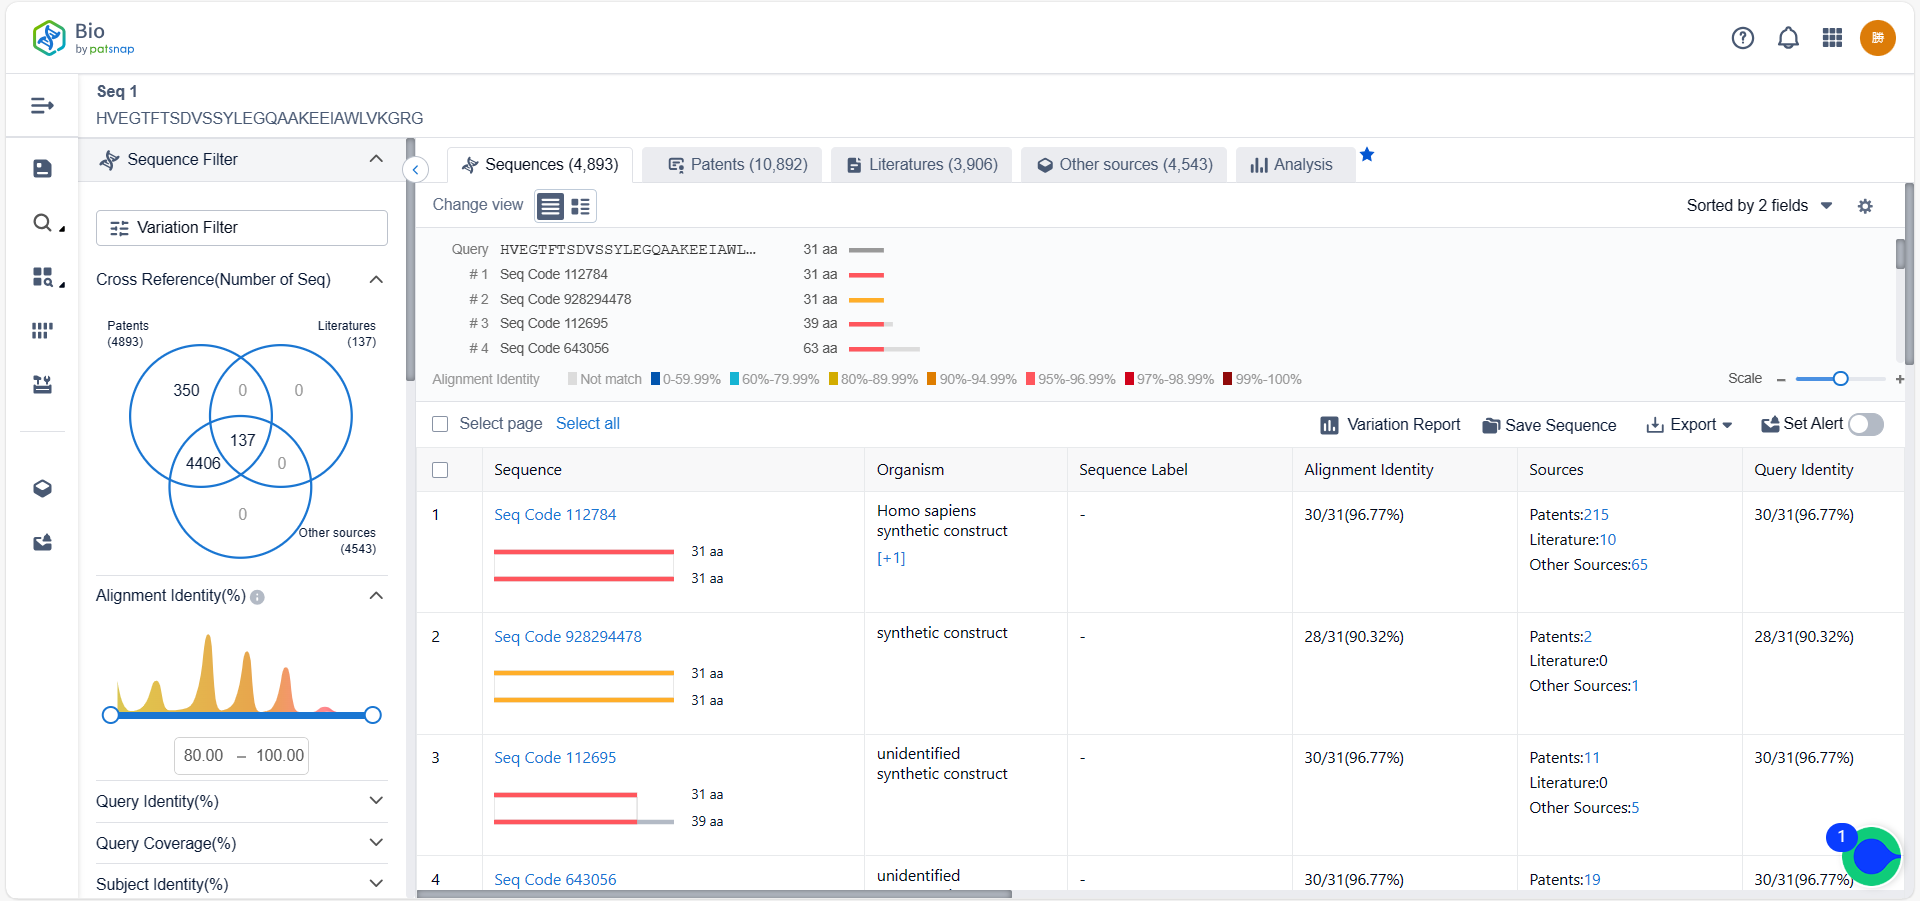Viewport: 1920px width, 901px height.
Task: Click the search icon in the sidebar
Action: 42,223
